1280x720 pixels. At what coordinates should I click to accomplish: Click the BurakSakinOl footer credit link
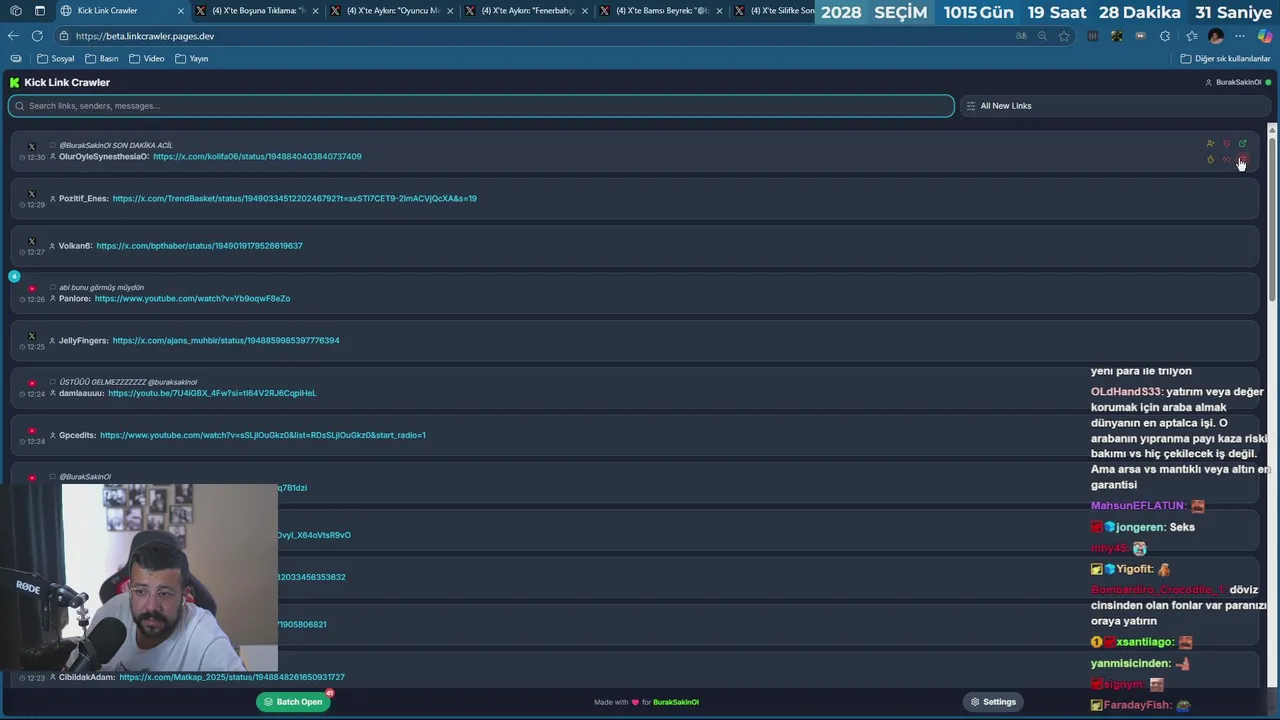click(x=676, y=702)
